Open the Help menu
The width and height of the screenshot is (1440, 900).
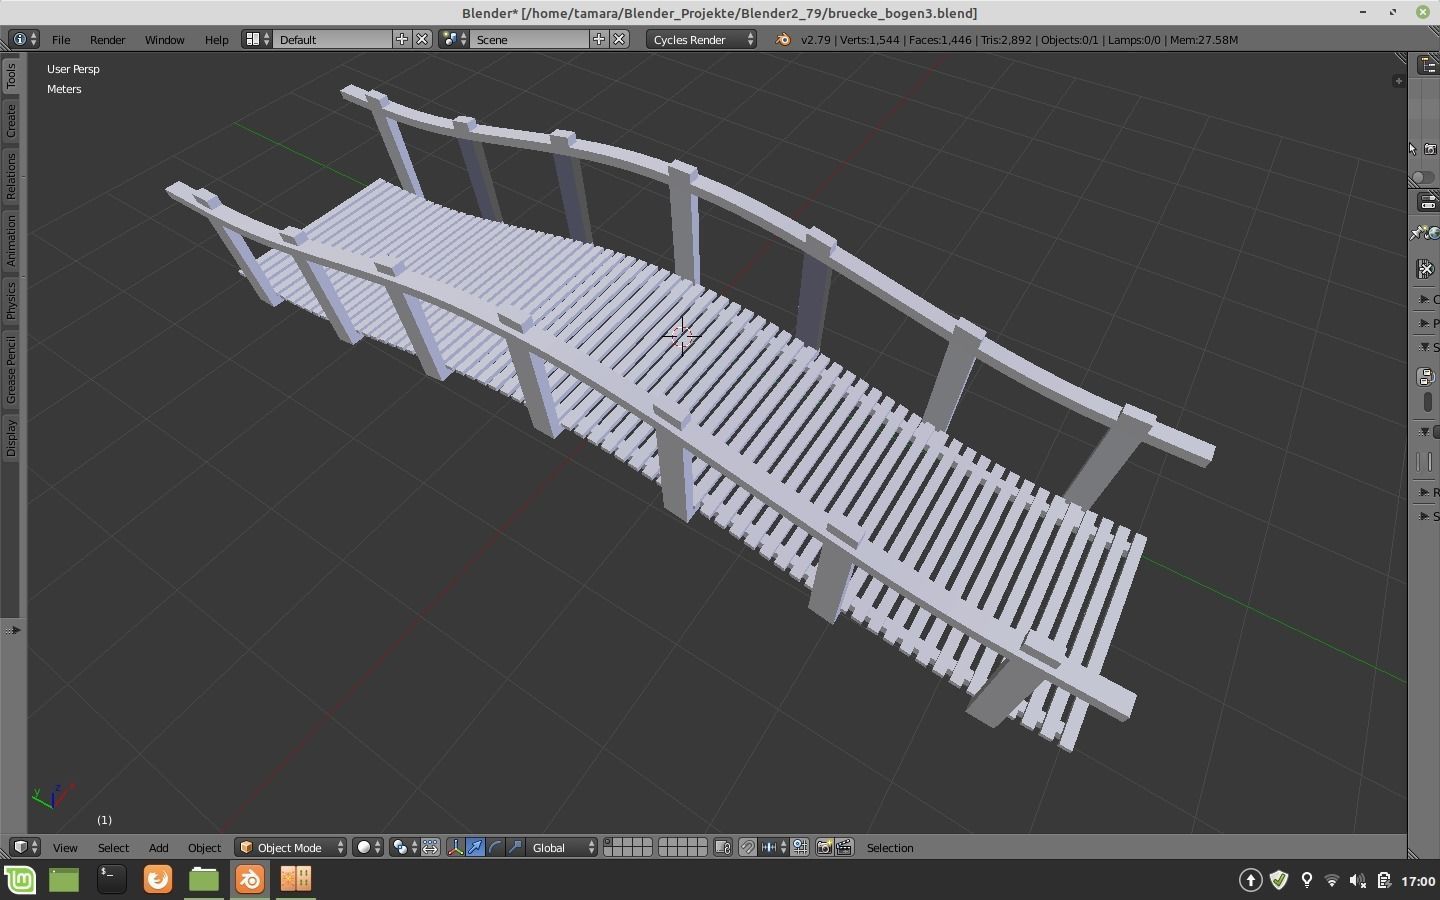pos(216,39)
